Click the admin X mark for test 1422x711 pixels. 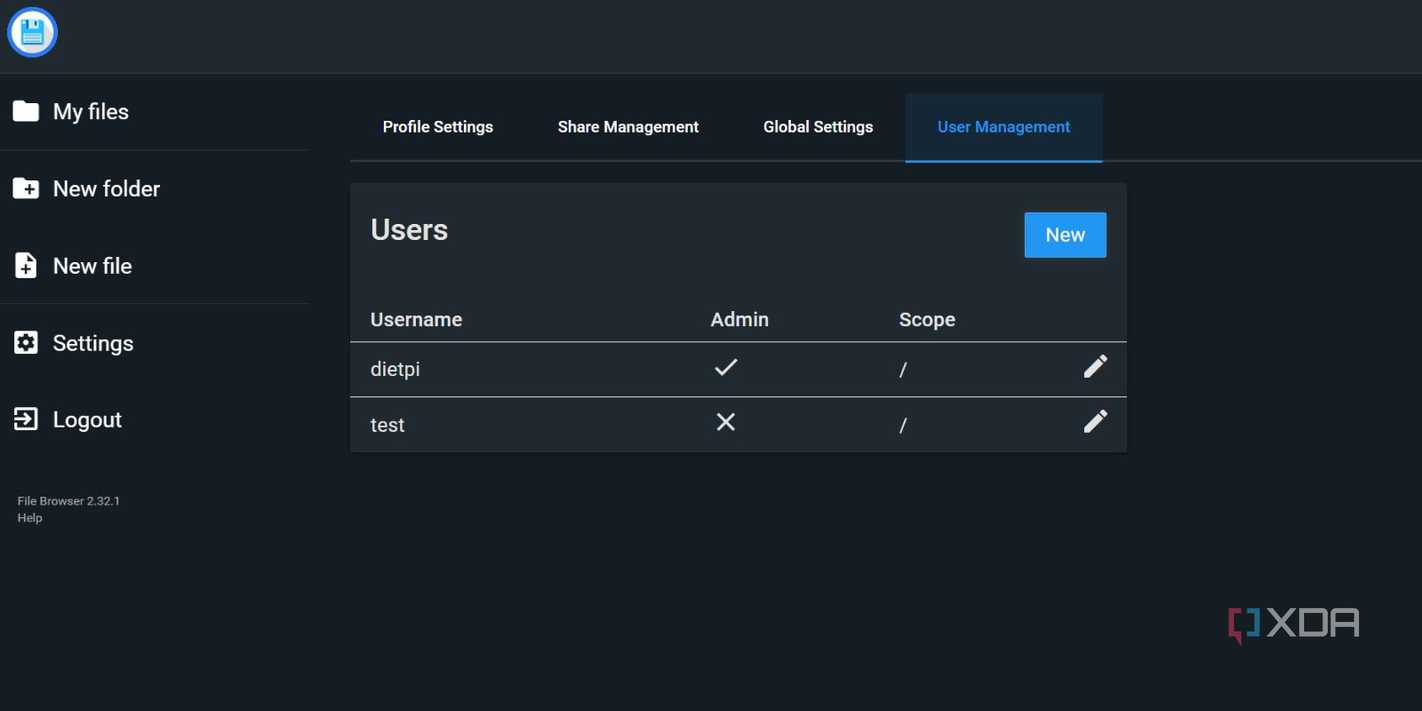pyautogui.click(x=726, y=422)
